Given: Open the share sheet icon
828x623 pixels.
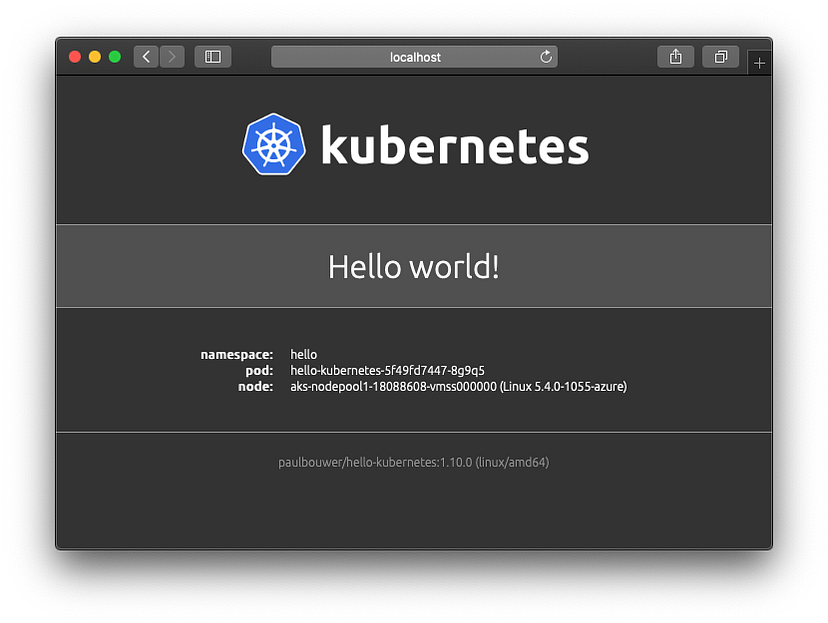Looking at the screenshot, I should (675, 57).
